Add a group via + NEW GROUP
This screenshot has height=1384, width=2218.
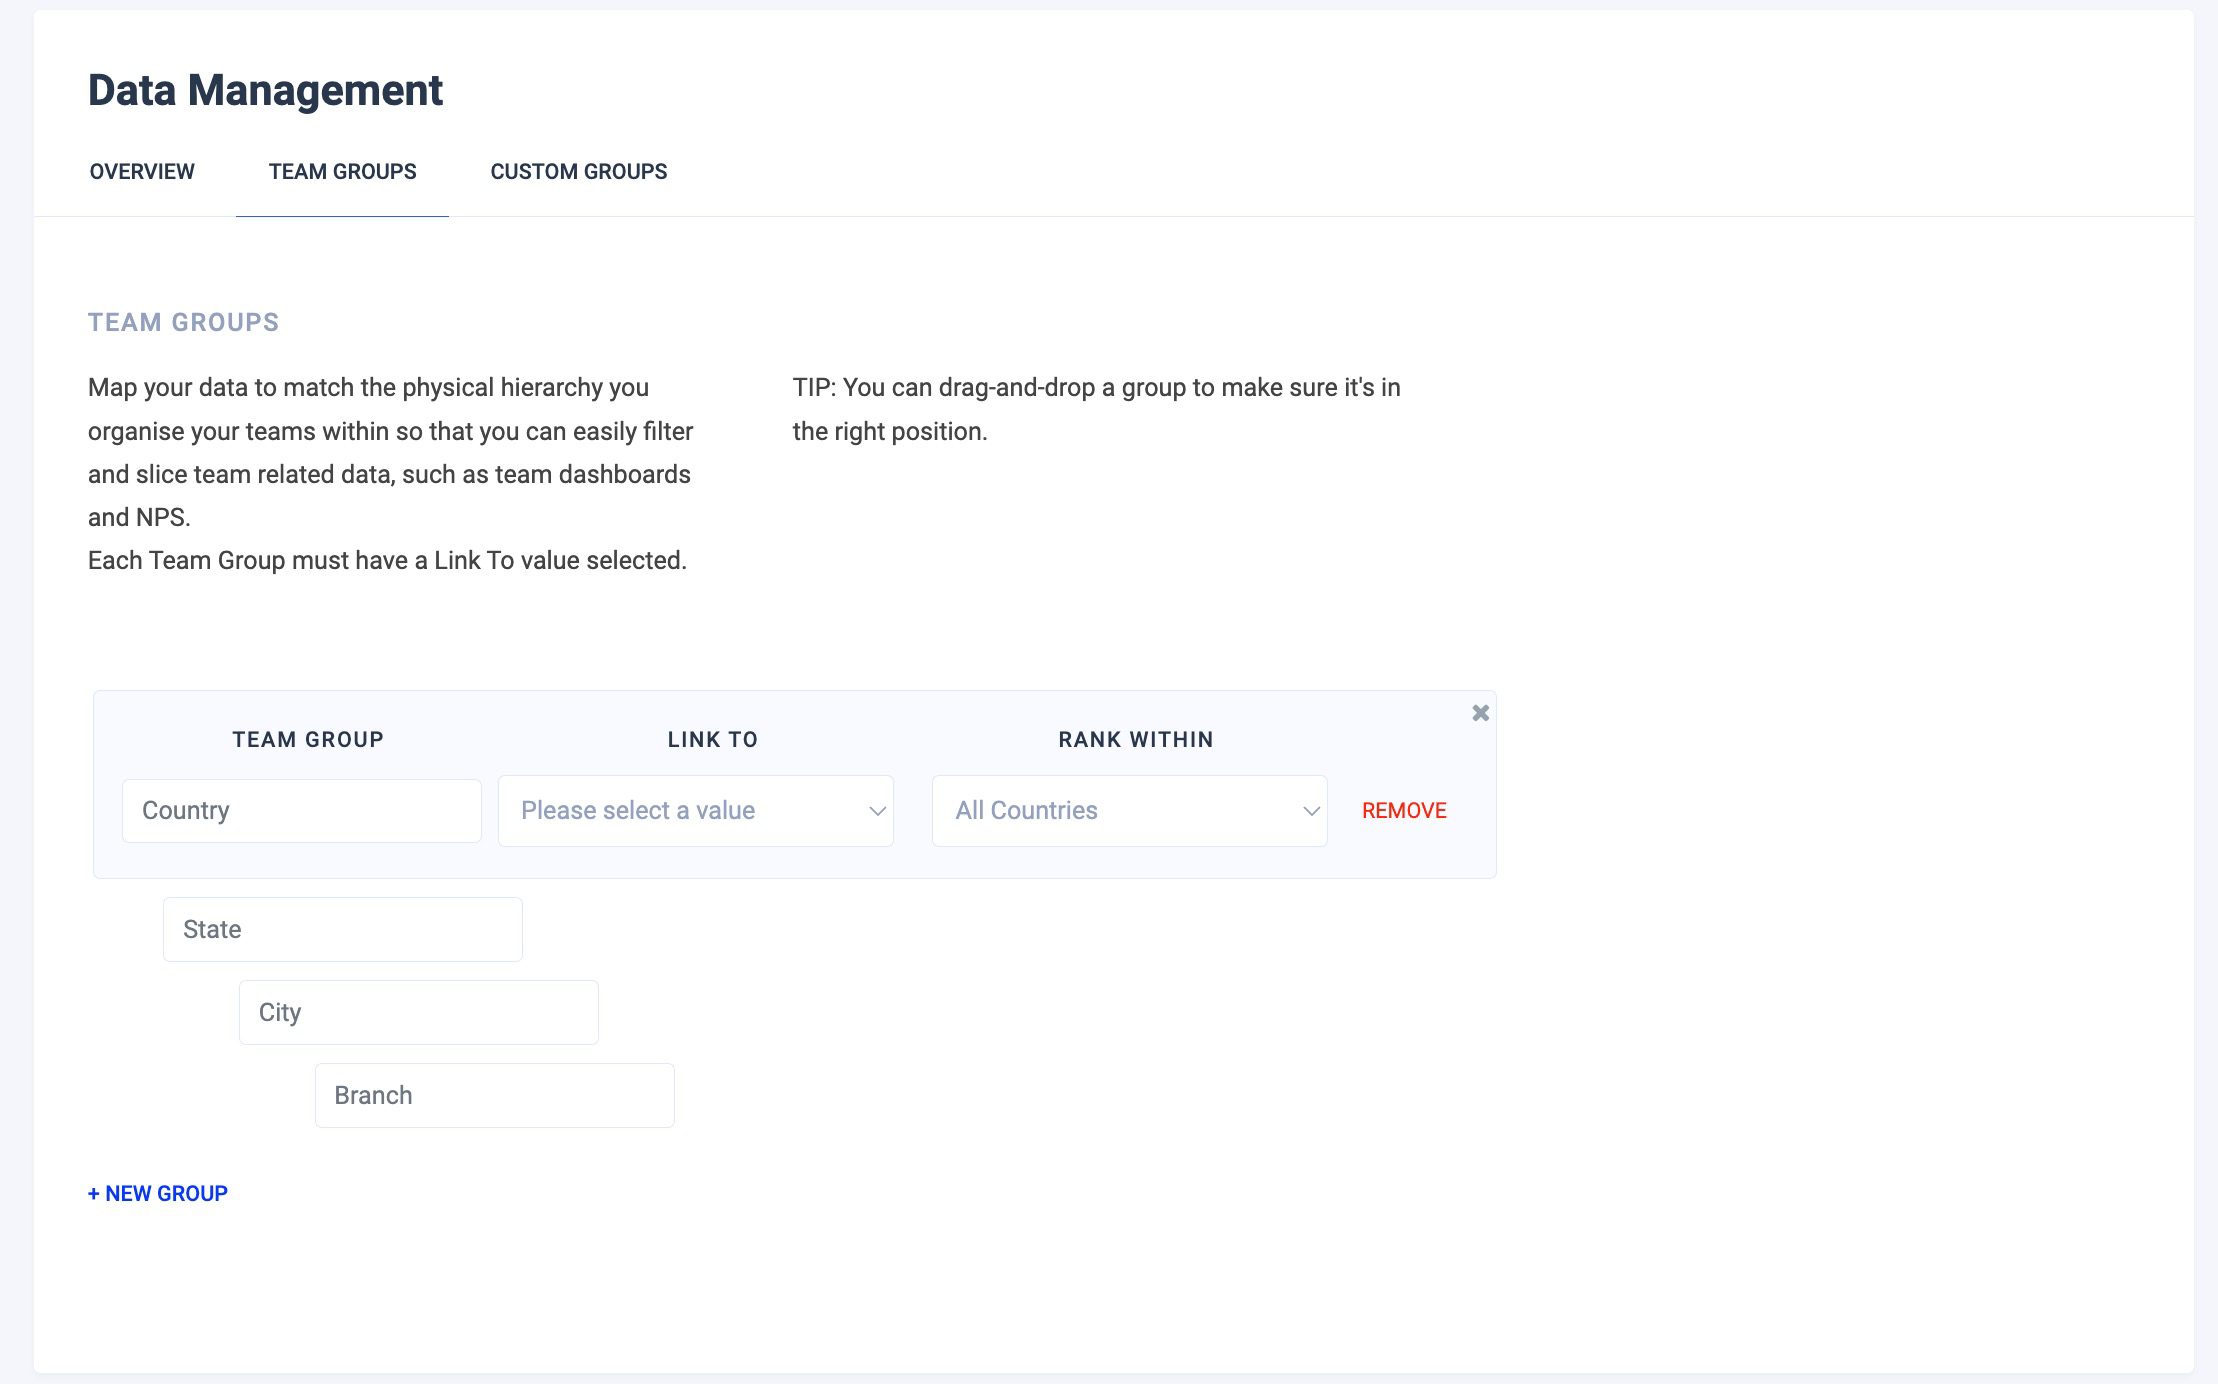pyautogui.click(x=158, y=1193)
